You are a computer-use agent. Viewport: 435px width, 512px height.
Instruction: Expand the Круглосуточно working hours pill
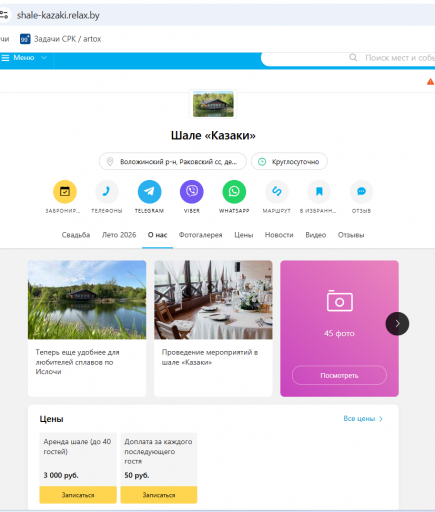(x=289, y=162)
